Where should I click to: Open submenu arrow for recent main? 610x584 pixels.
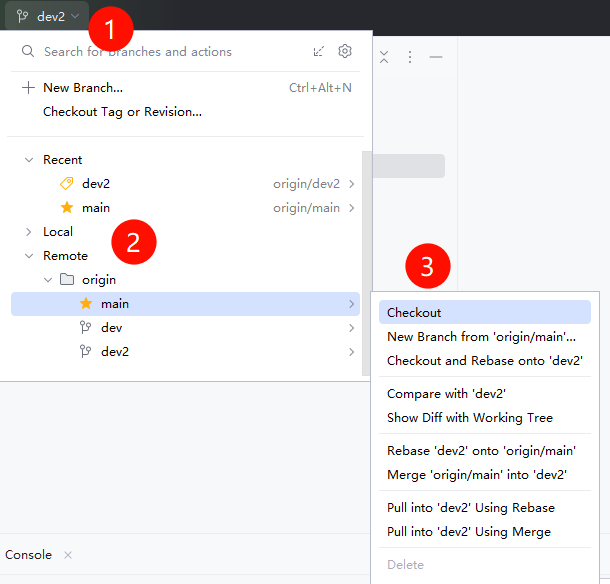tap(351, 208)
